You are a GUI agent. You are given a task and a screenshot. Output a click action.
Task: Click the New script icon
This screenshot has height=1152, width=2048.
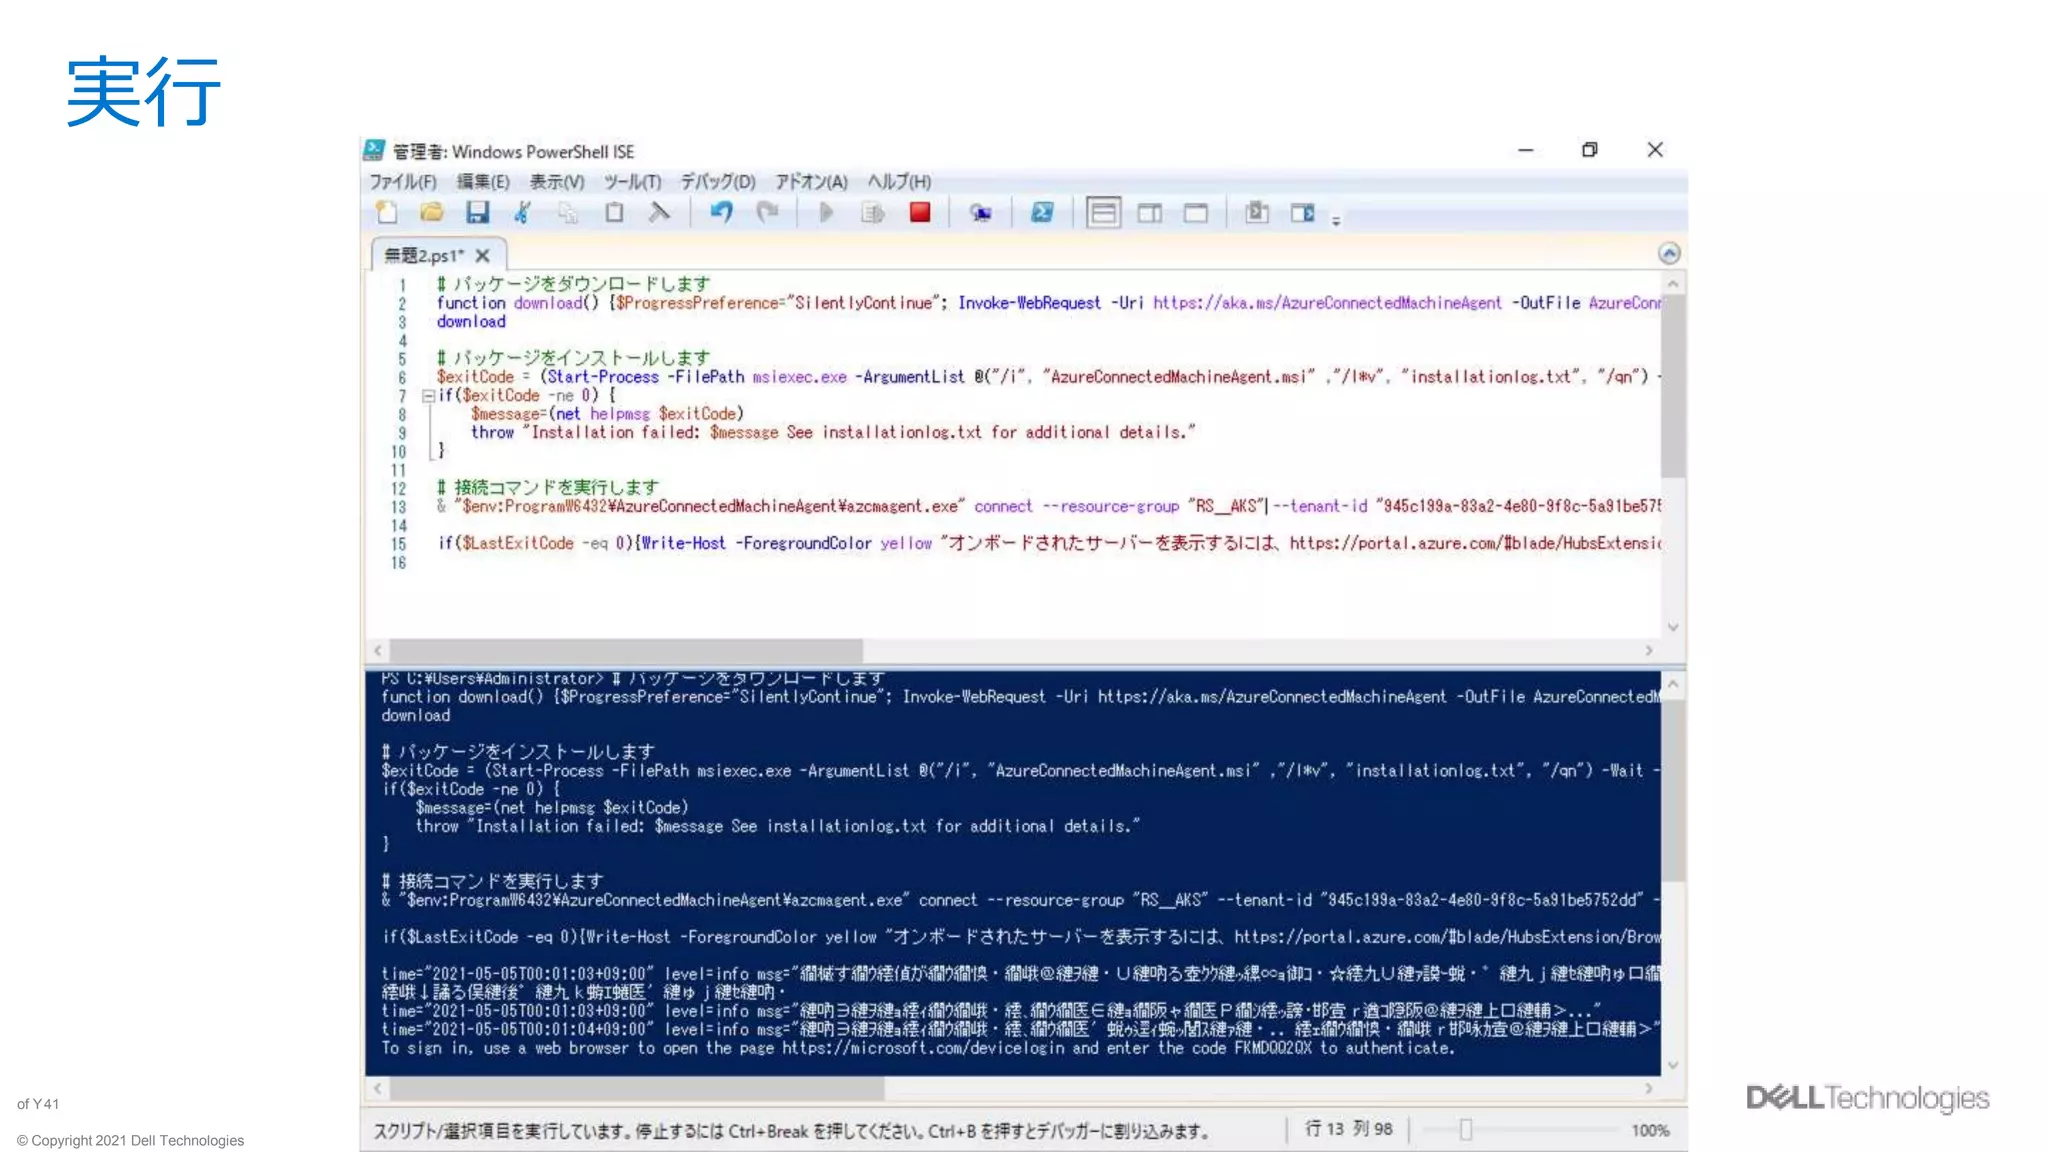point(386,213)
